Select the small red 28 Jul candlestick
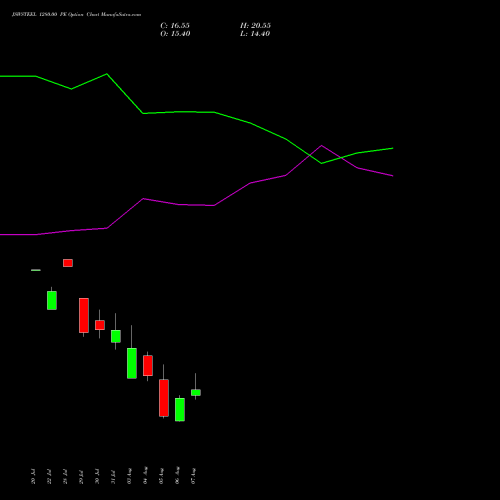Image resolution: width=500 pixels, height=500 pixels. (x=68, y=263)
